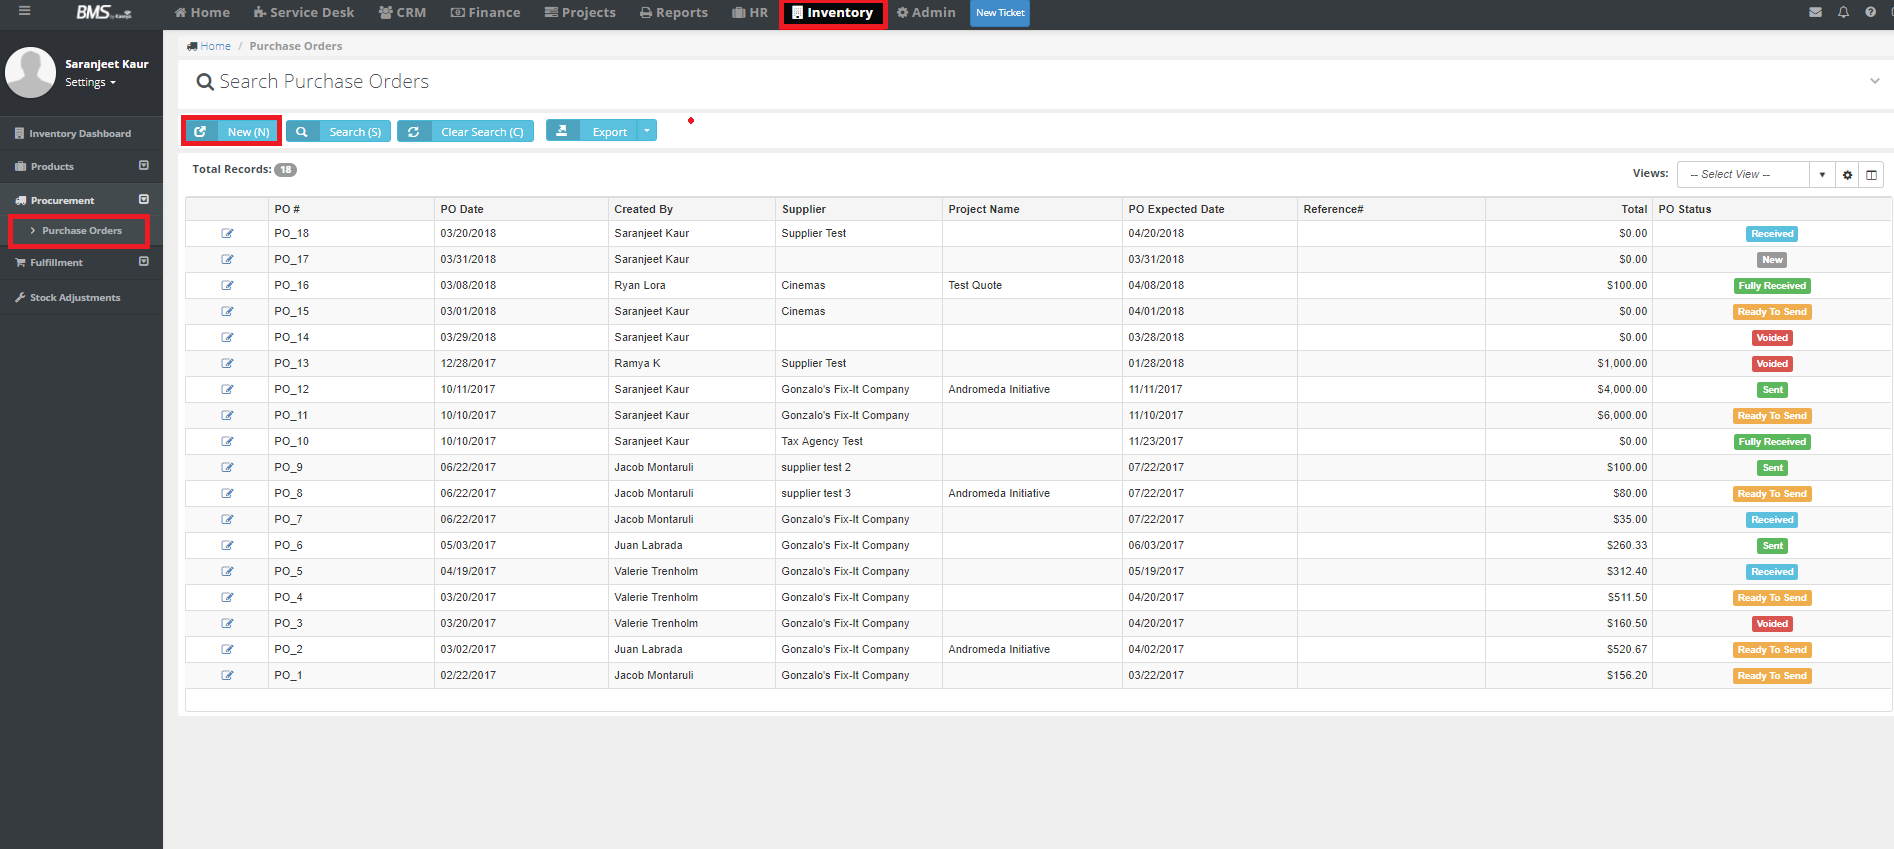This screenshot has width=1894, height=849.
Task: Edit purchase order PO_4
Action: pyautogui.click(x=227, y=597)
